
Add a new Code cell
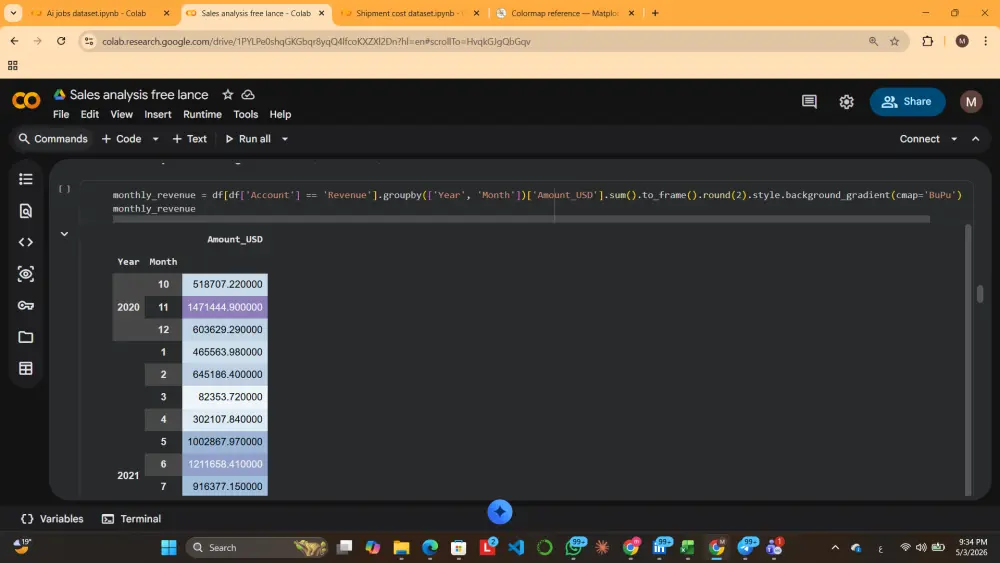pyautogui.click(x=121, y=139)
